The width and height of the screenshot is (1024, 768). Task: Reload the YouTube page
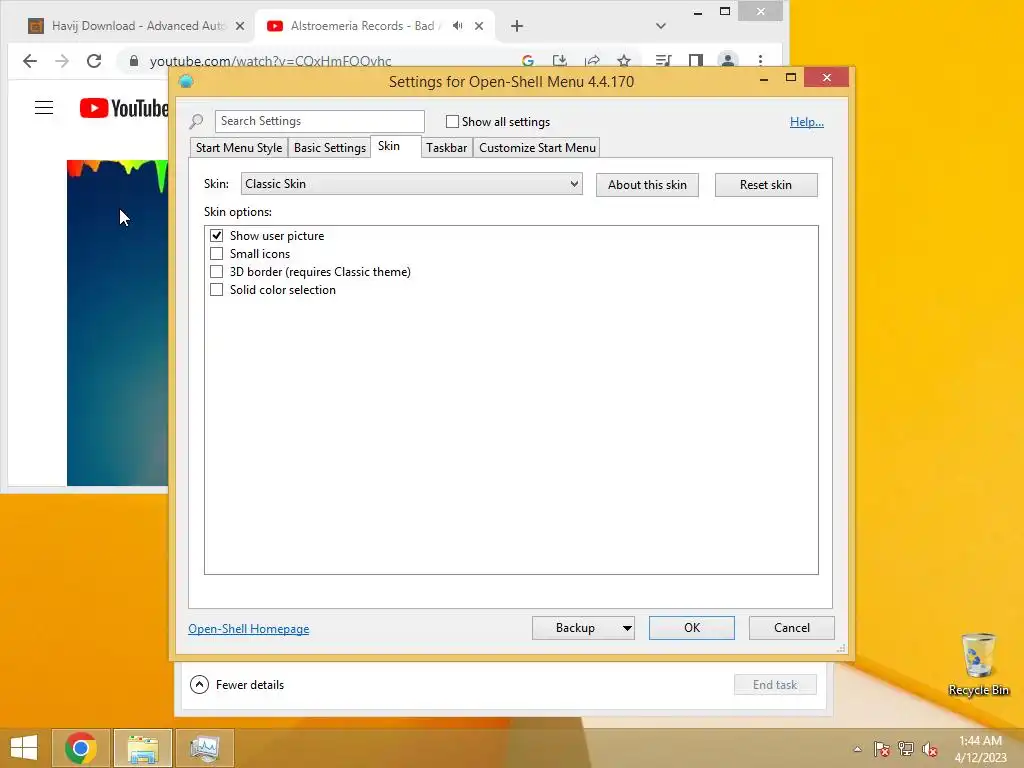[x=94, y=61]
